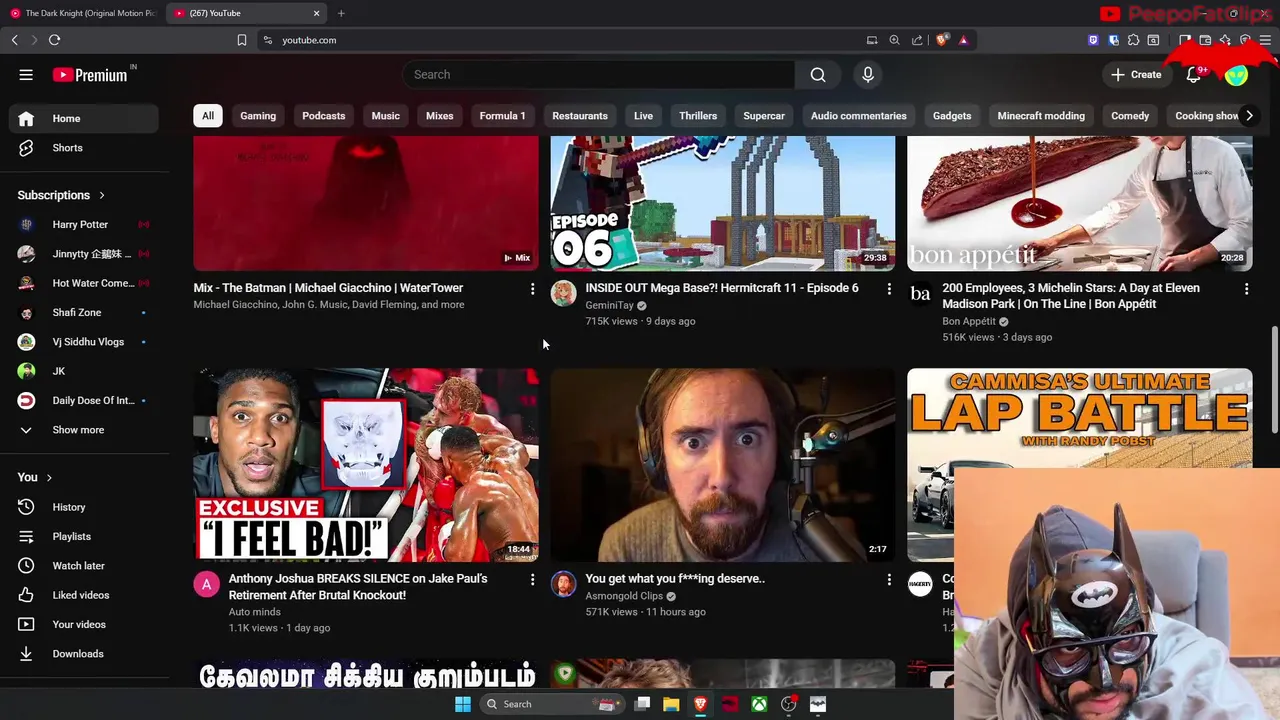Open options menu for Anthony Joshua video

point(532,580)
